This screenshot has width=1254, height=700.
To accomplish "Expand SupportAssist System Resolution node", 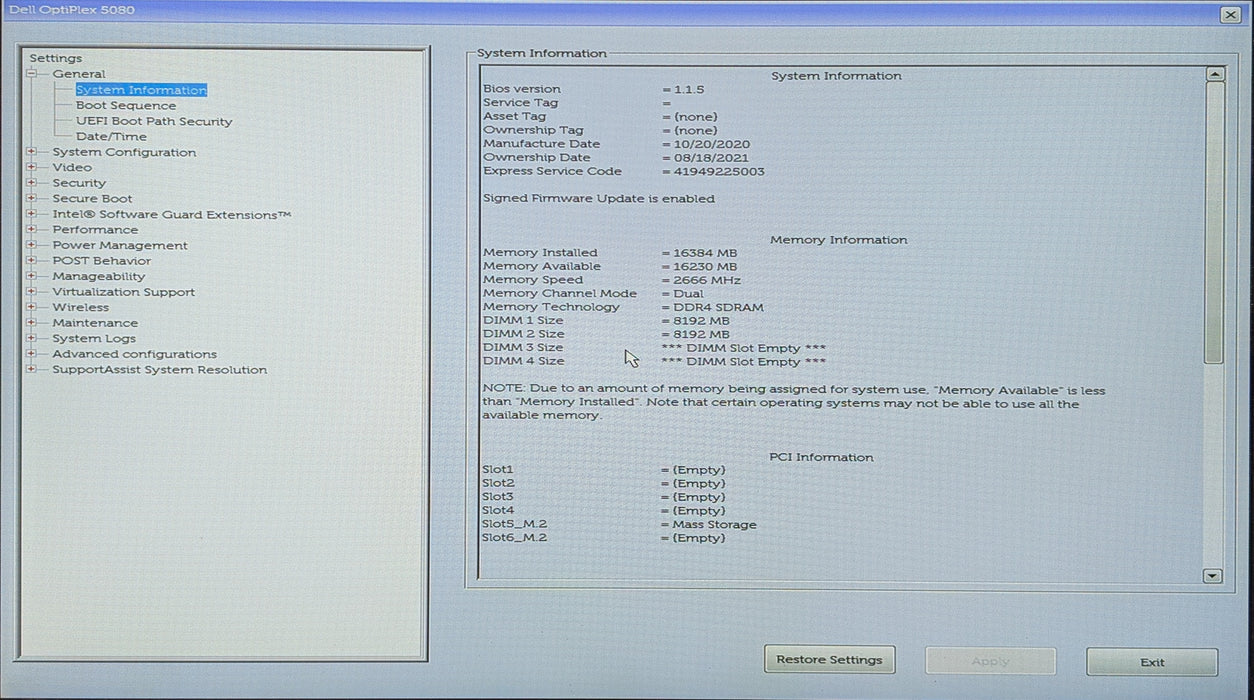I will pos(32,369).
